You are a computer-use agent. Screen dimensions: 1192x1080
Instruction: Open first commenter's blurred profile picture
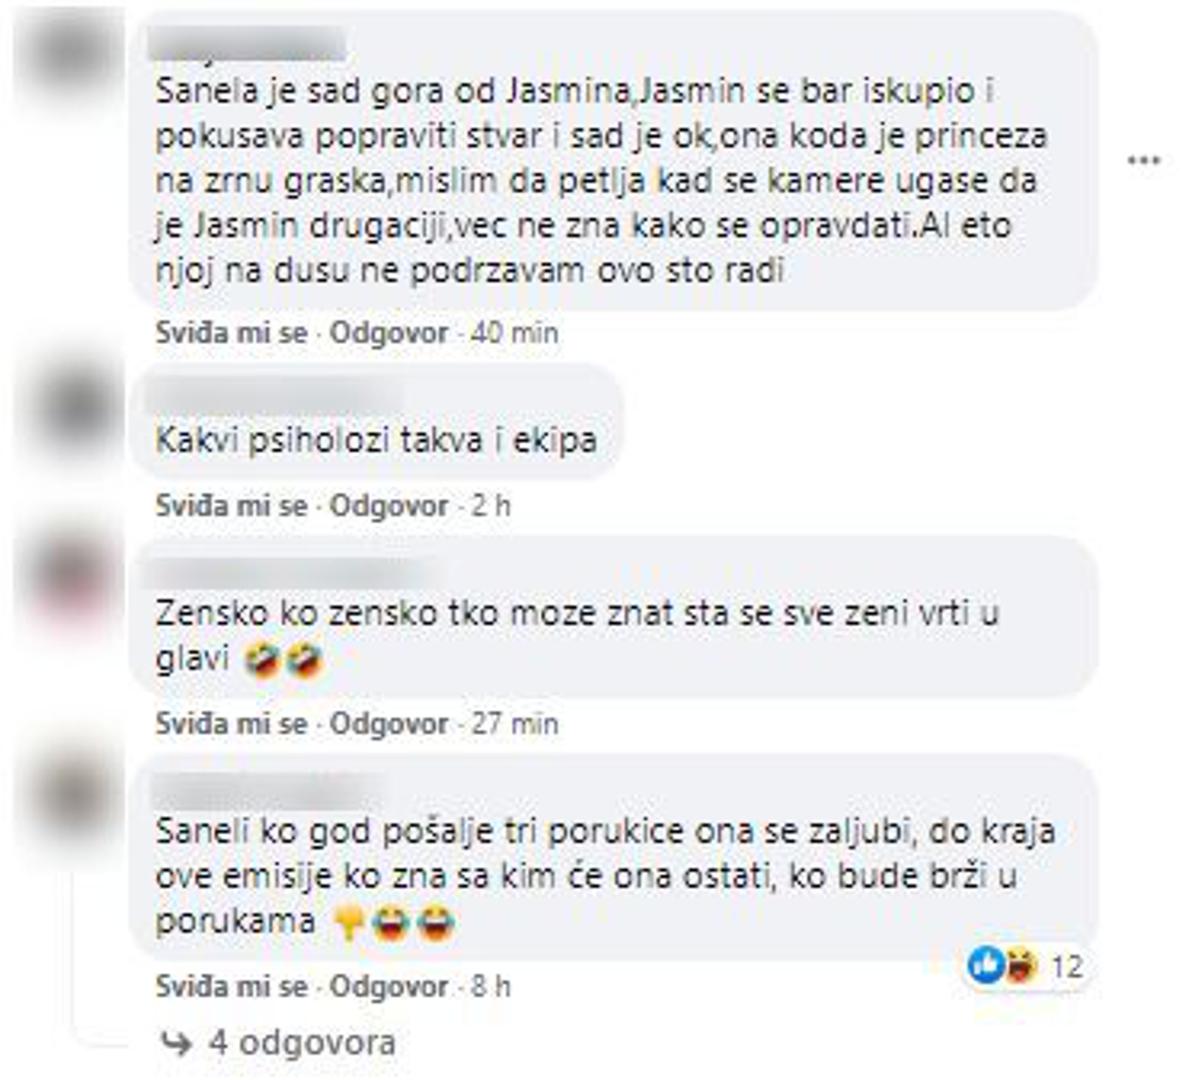pyautogui.click(x=71, y=55)
